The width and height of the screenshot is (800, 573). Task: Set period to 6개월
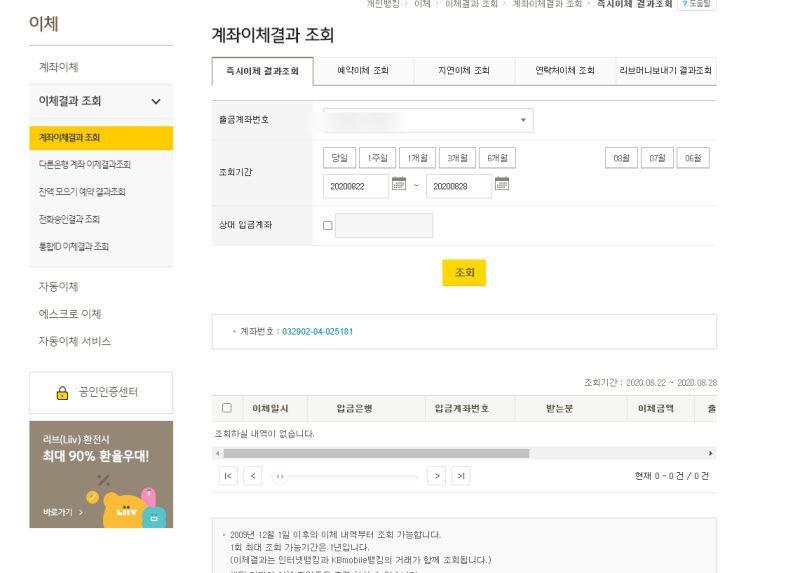[497, 158]
